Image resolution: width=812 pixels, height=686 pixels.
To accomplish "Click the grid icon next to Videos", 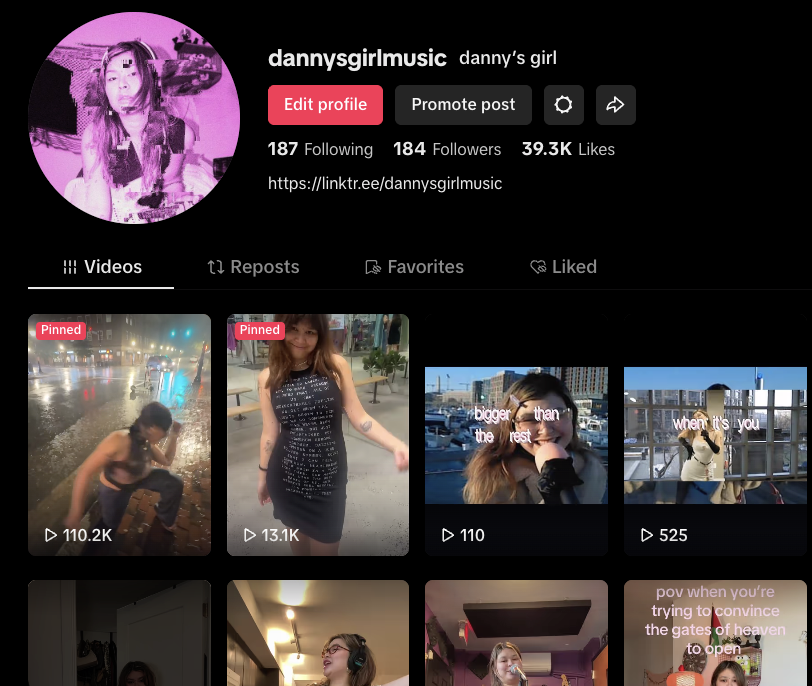I will pos(69,266).
